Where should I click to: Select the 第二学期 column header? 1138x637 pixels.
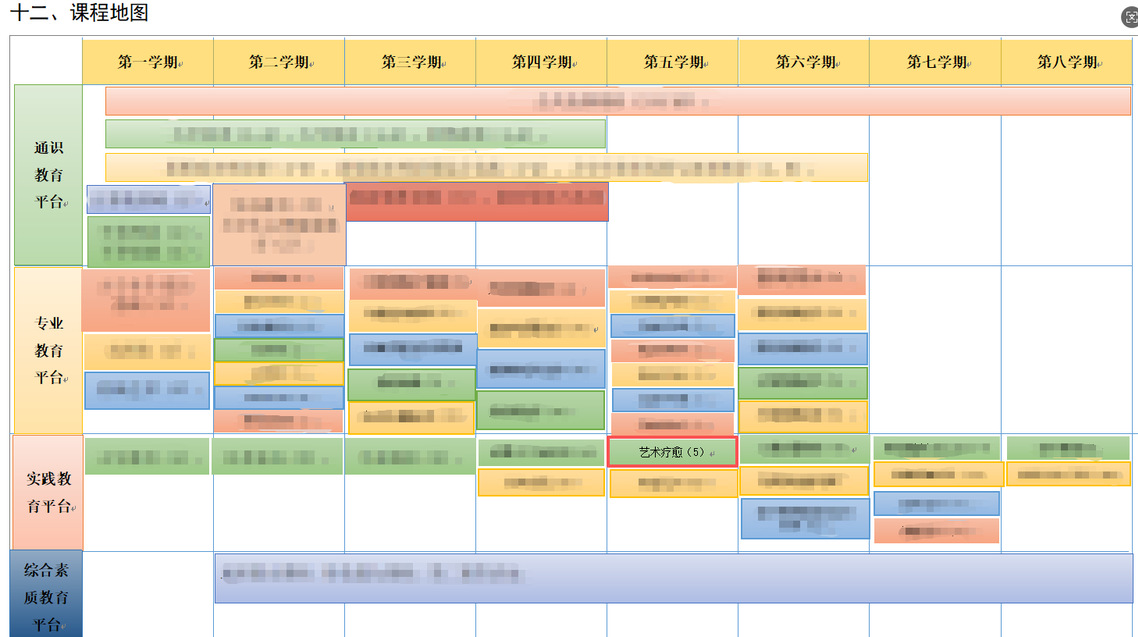click(x=279, y=62)
